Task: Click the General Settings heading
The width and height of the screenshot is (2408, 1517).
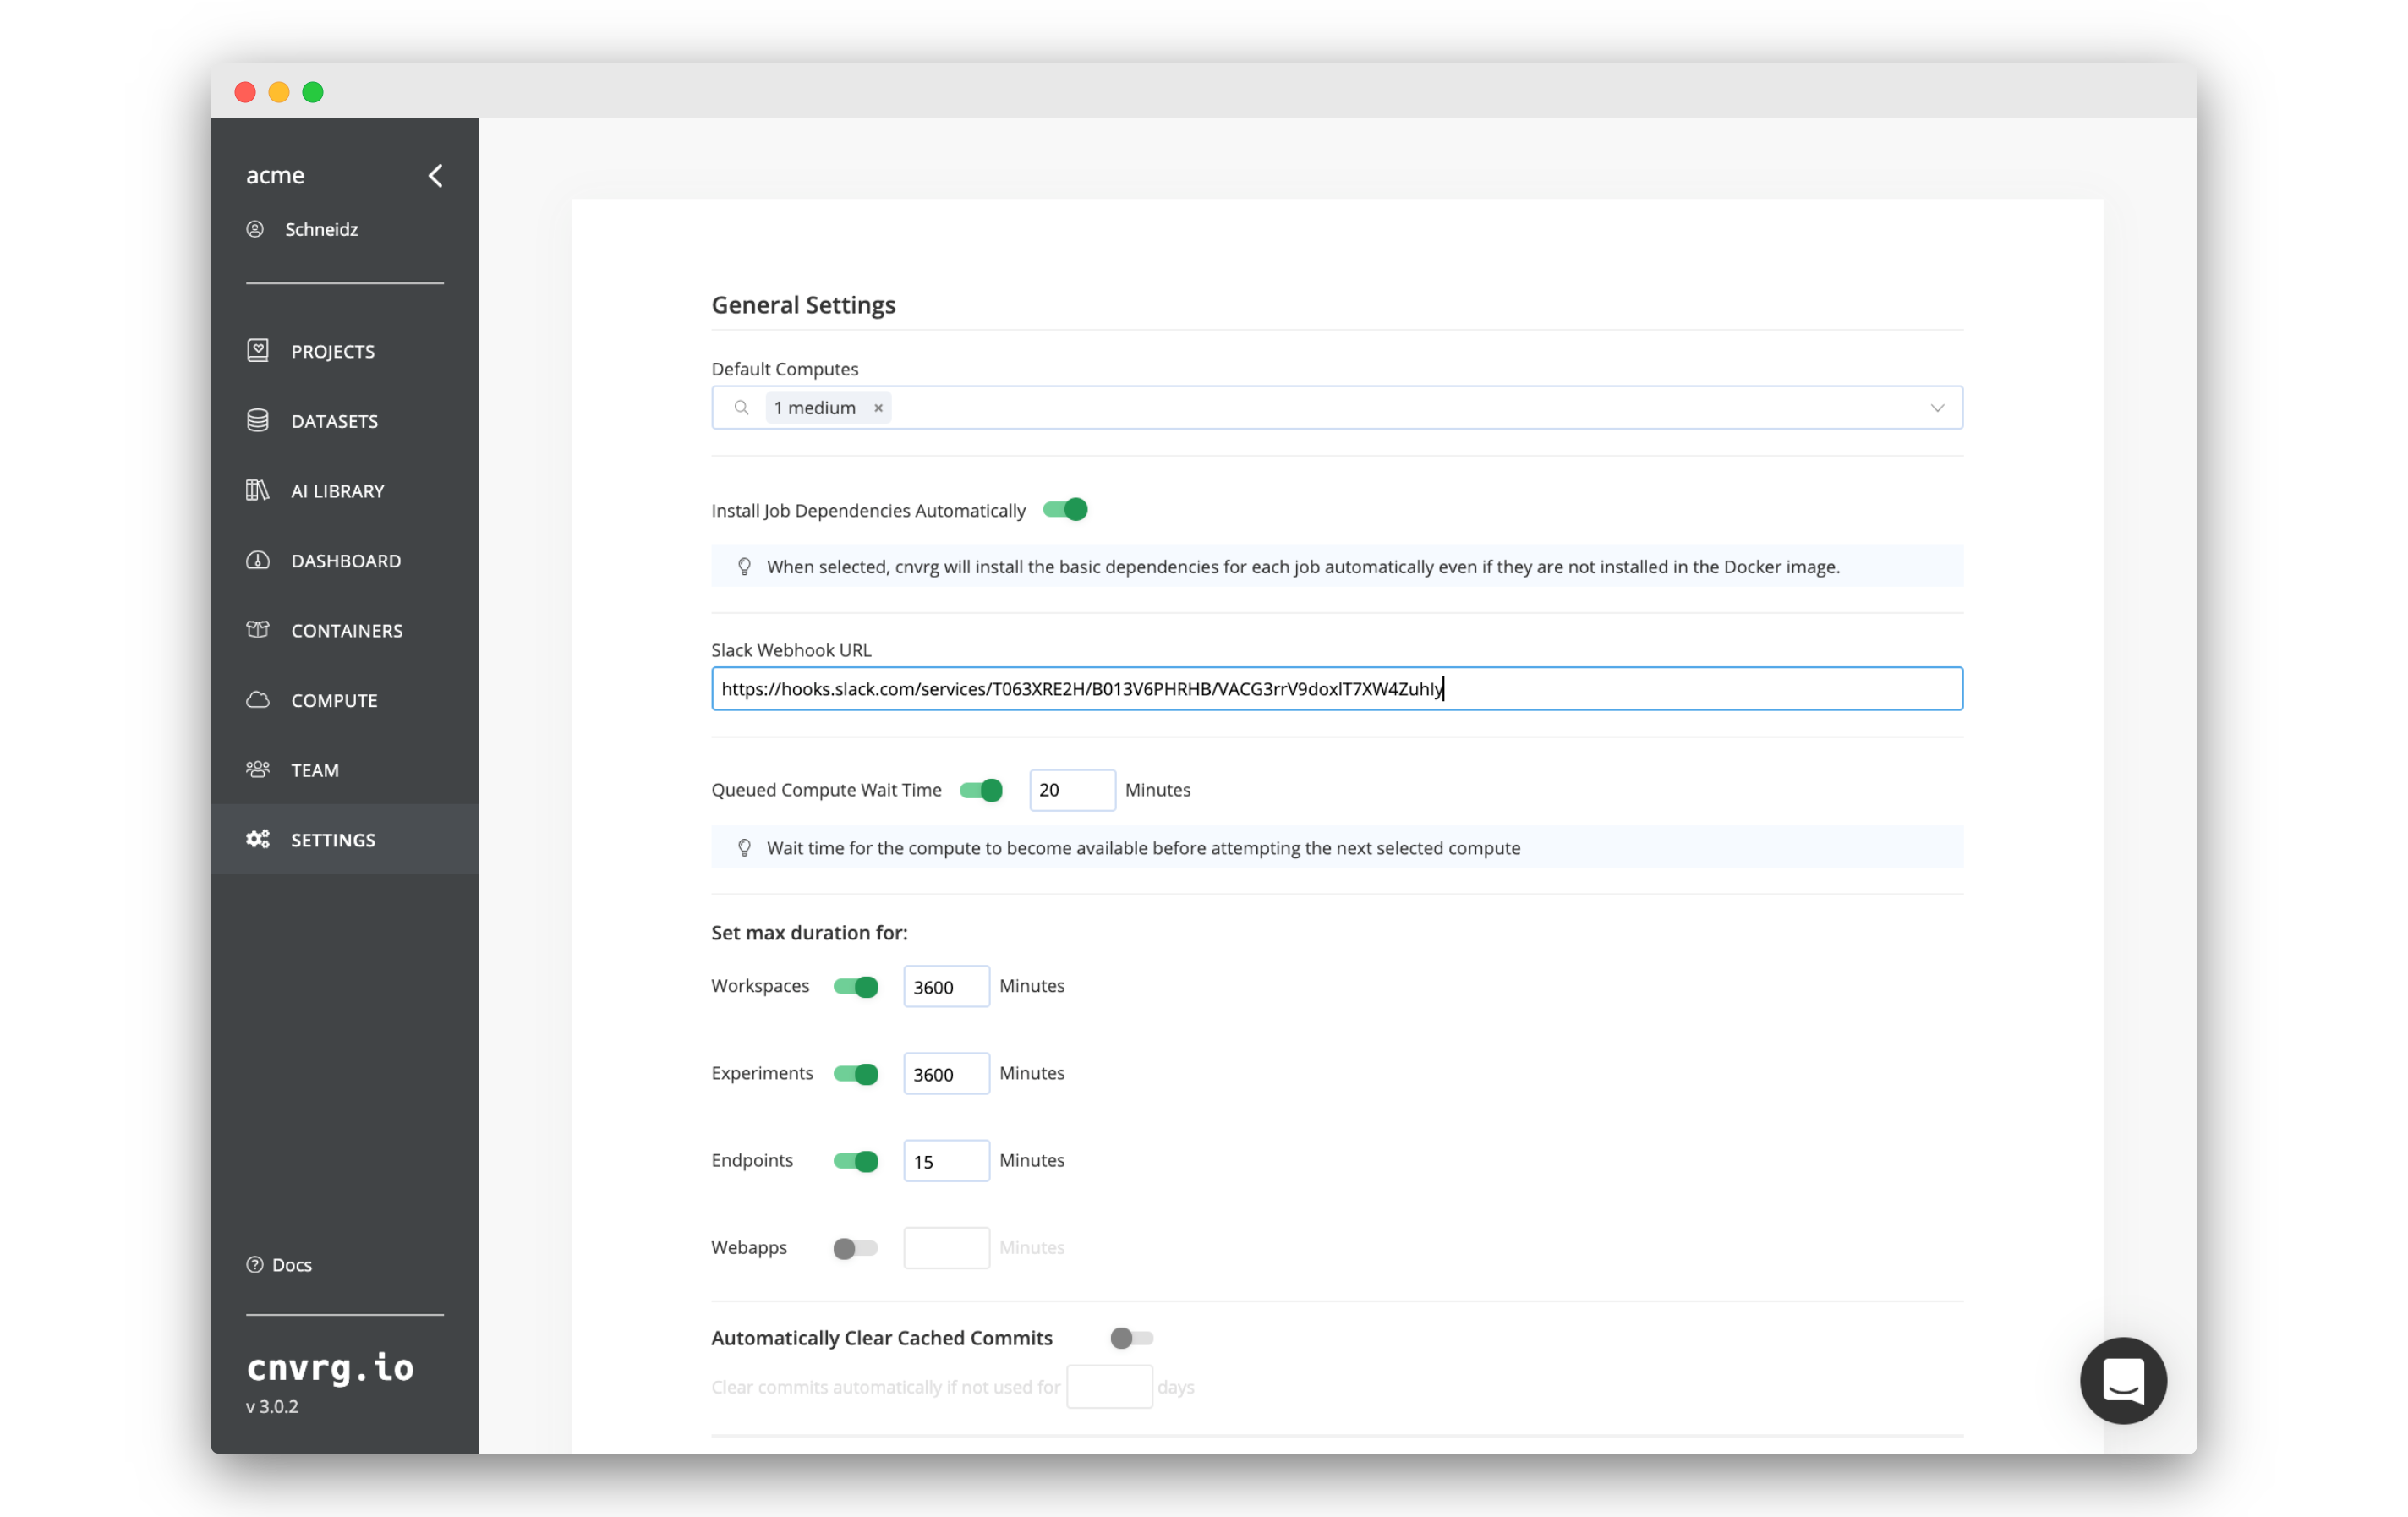Action: pyautogui.click(x=803, y=305)
